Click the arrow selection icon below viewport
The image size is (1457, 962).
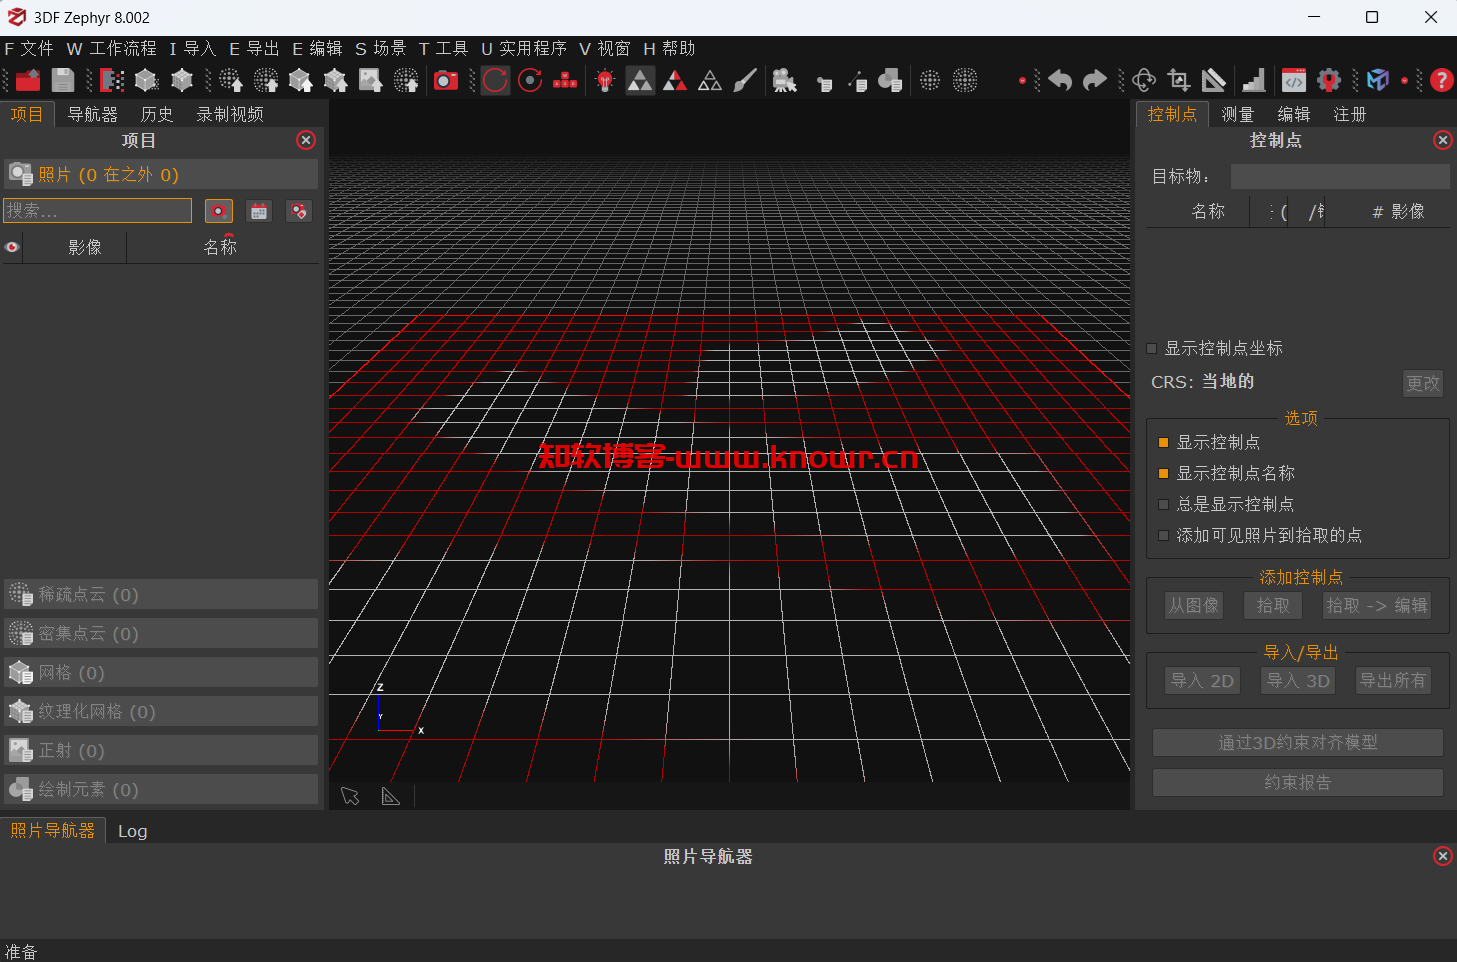click(350, 796)
